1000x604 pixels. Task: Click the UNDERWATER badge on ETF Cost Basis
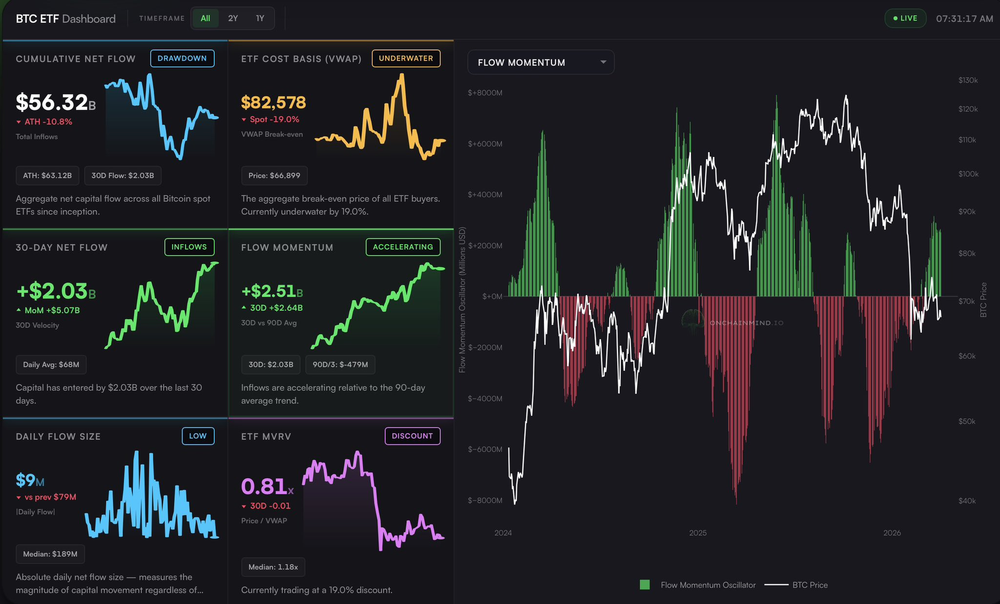[406, 58]
